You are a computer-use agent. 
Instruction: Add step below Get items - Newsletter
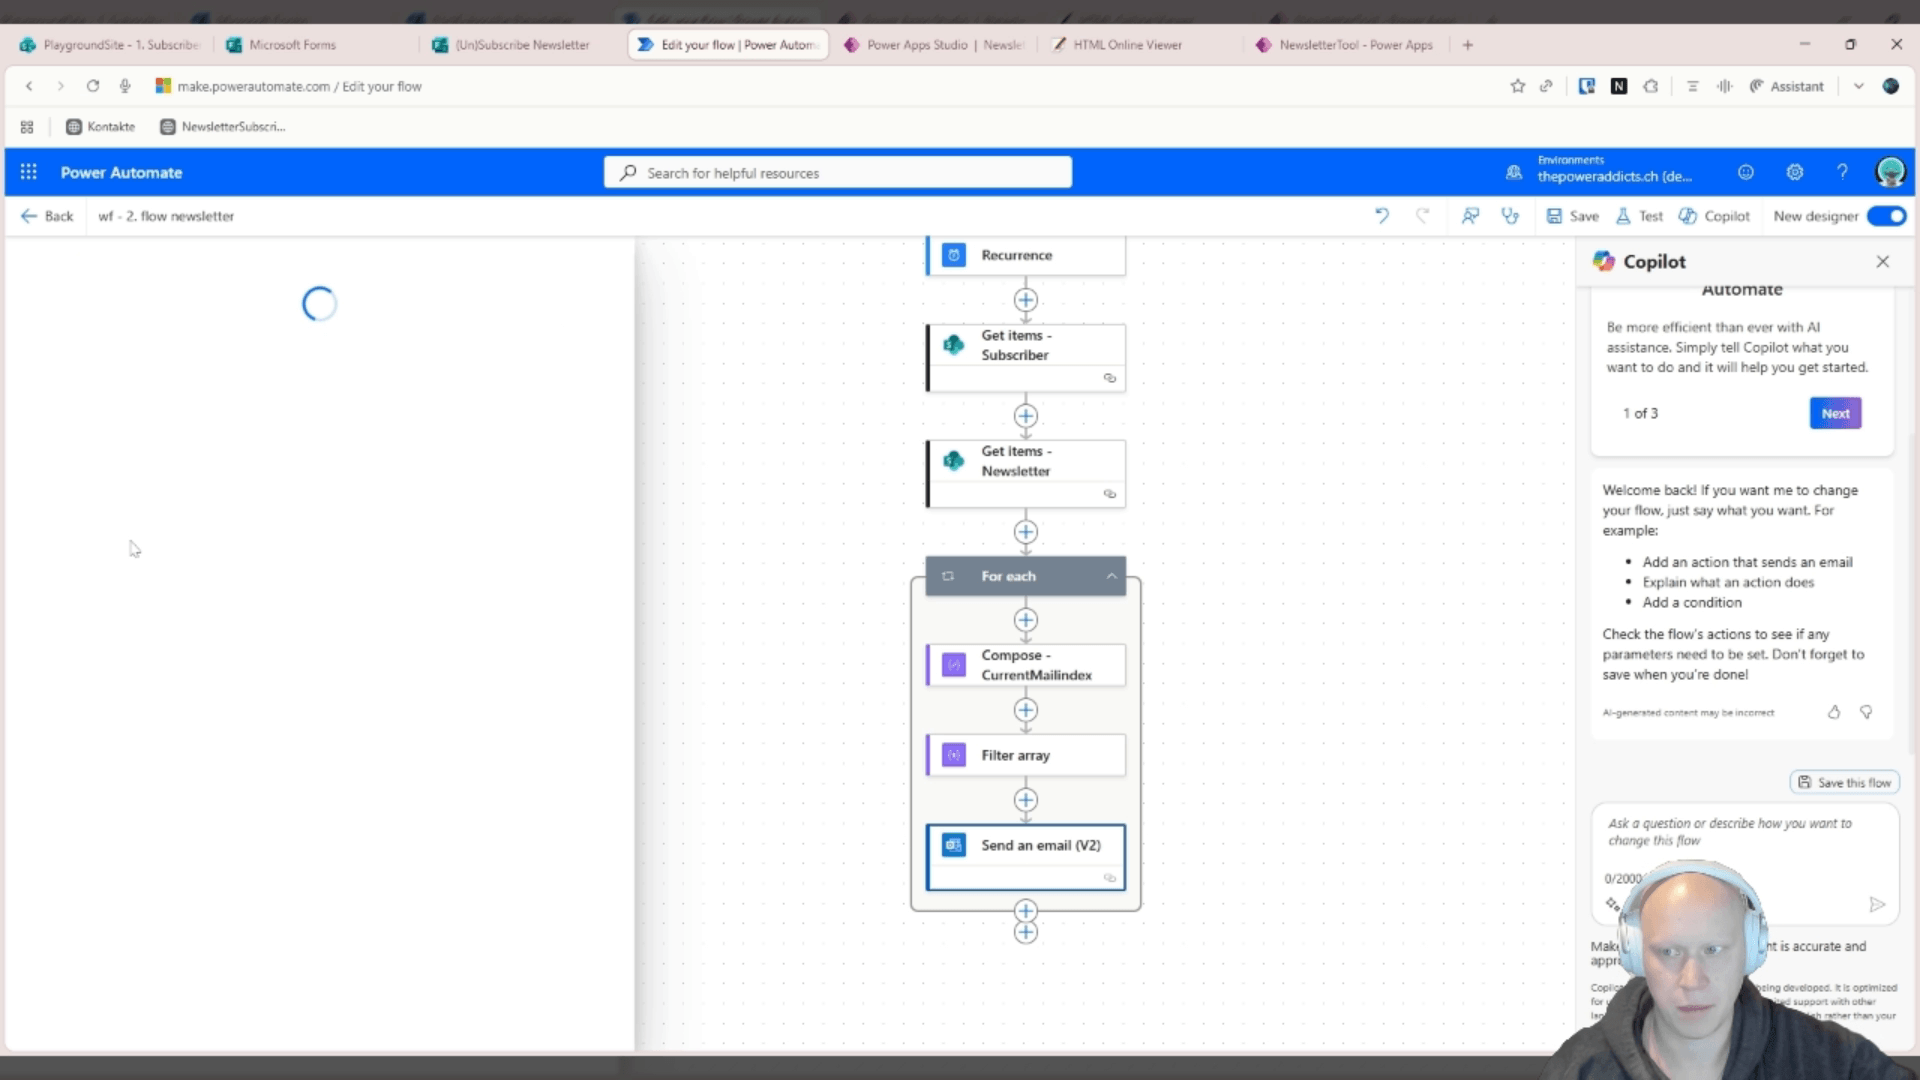point(1025,532)
